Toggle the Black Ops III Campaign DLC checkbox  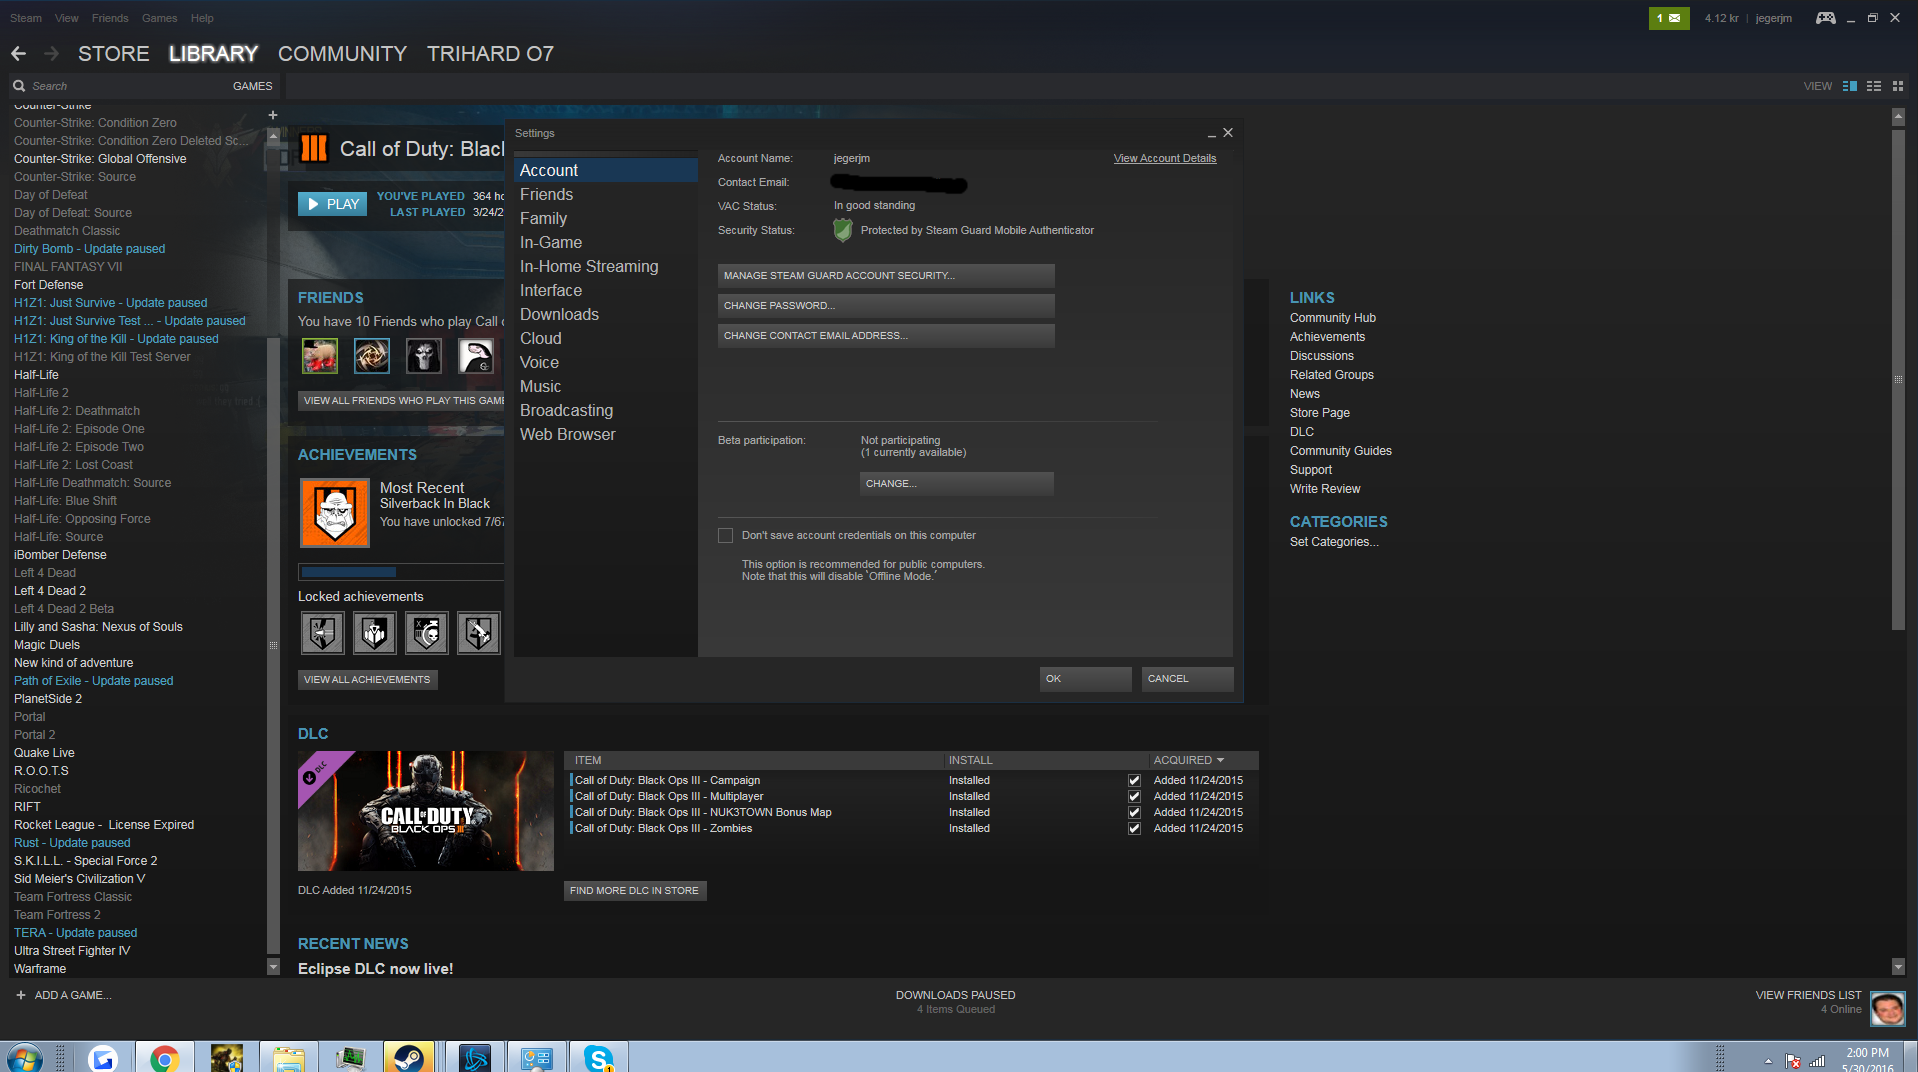point(1134,781)
